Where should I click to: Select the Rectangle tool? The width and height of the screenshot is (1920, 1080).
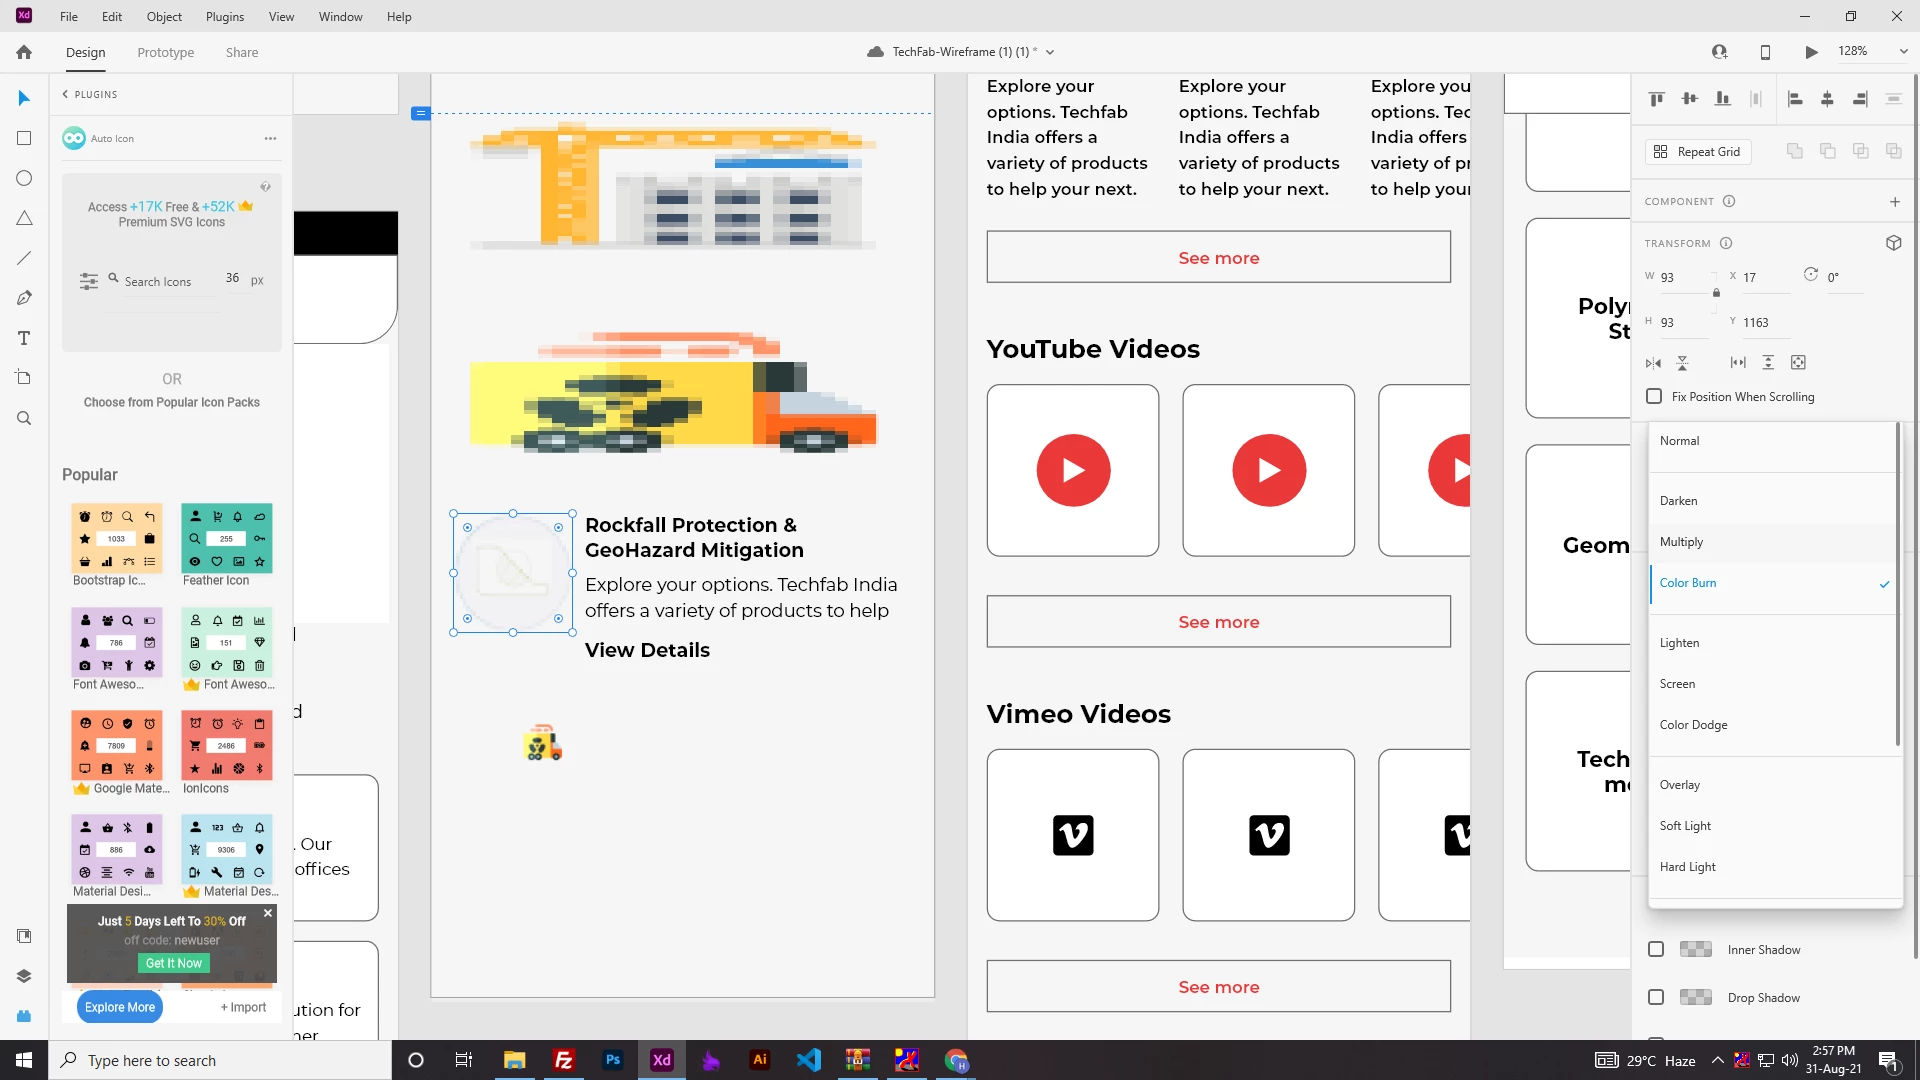(x=24, y=138)
